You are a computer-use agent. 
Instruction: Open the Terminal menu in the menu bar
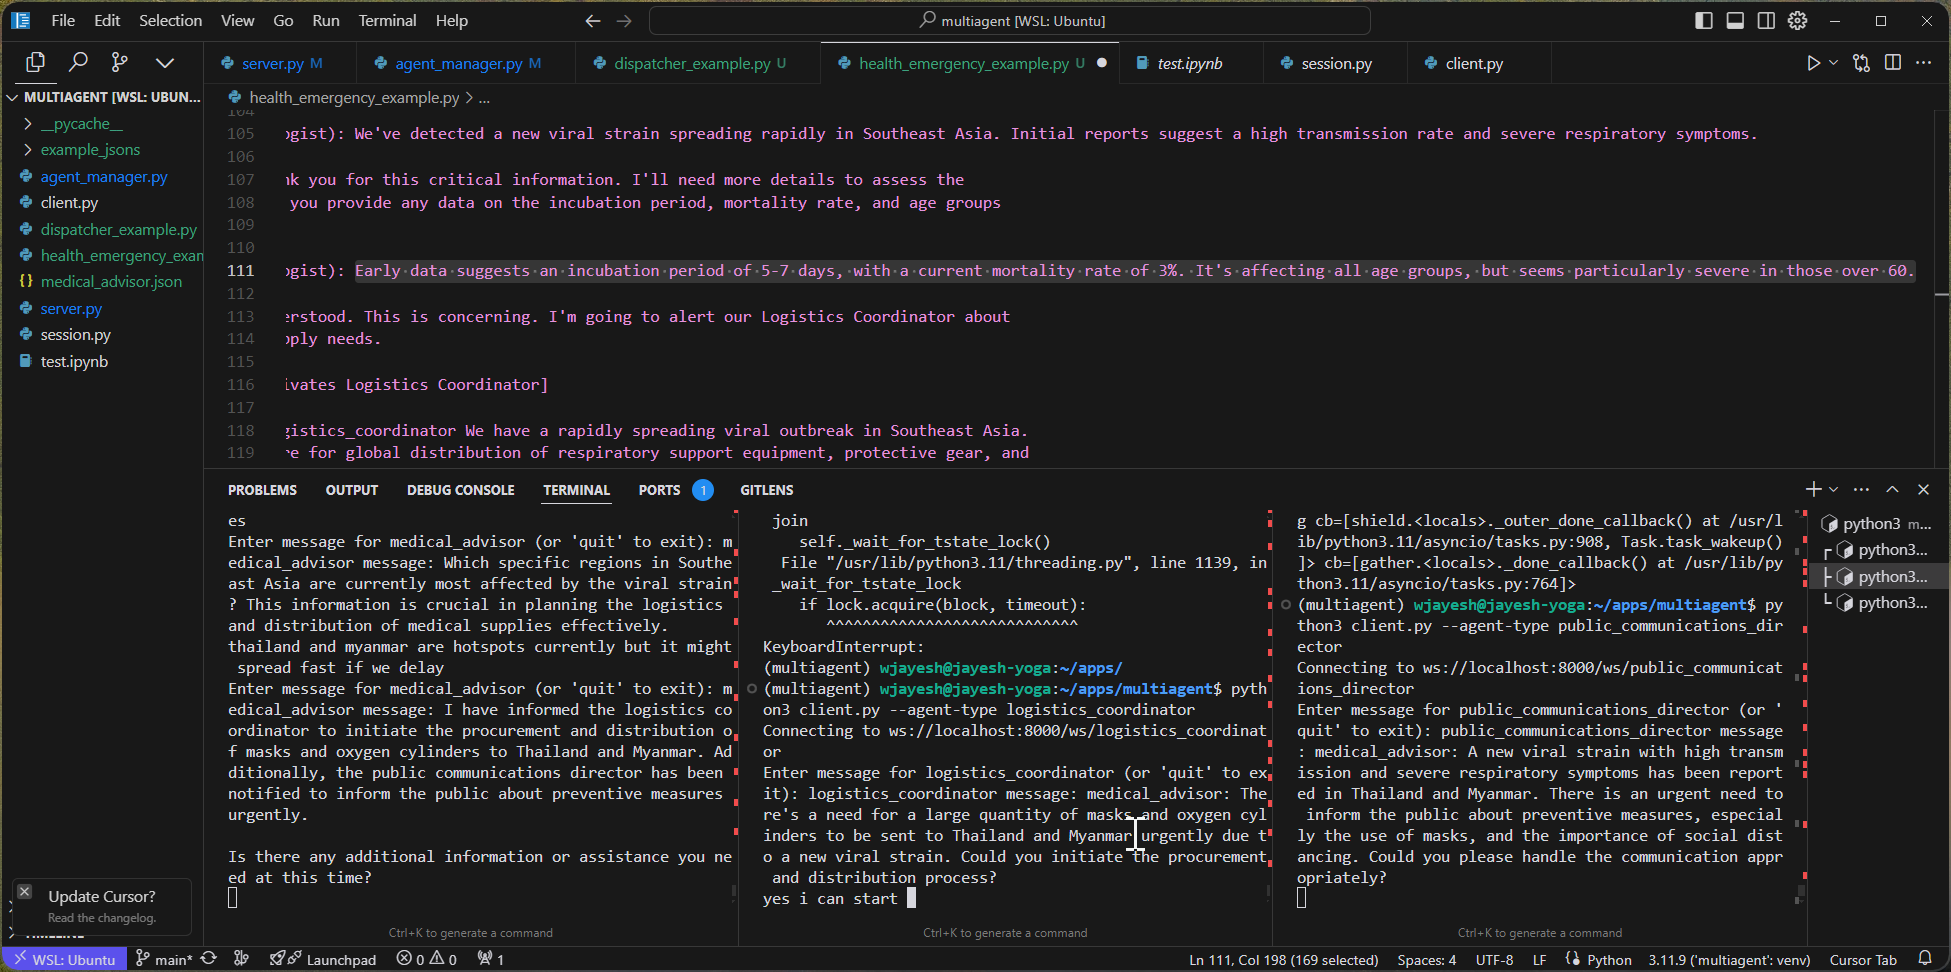387,21
